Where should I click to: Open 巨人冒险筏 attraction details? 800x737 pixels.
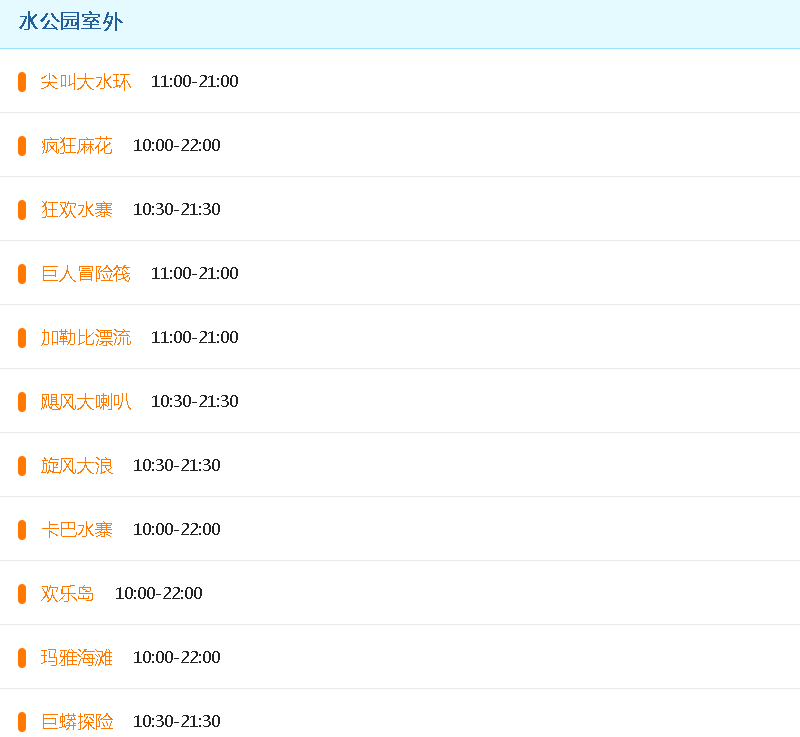[86, 274]
